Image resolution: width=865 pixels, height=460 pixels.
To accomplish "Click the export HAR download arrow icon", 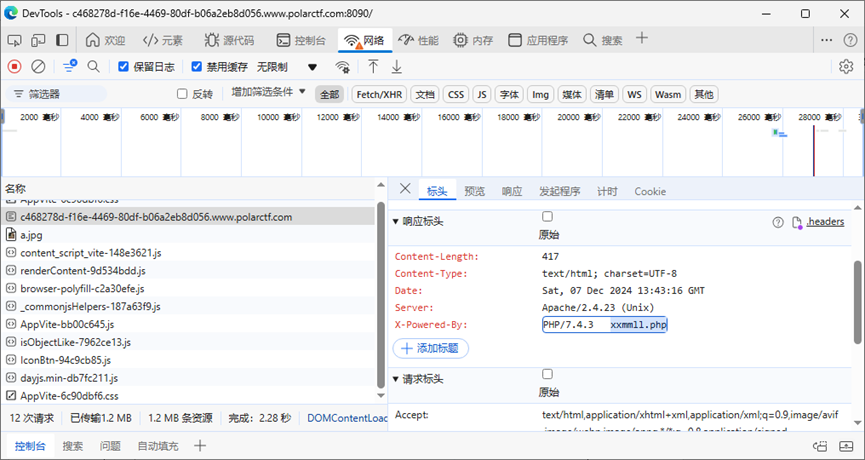I will tap(396, 67).
